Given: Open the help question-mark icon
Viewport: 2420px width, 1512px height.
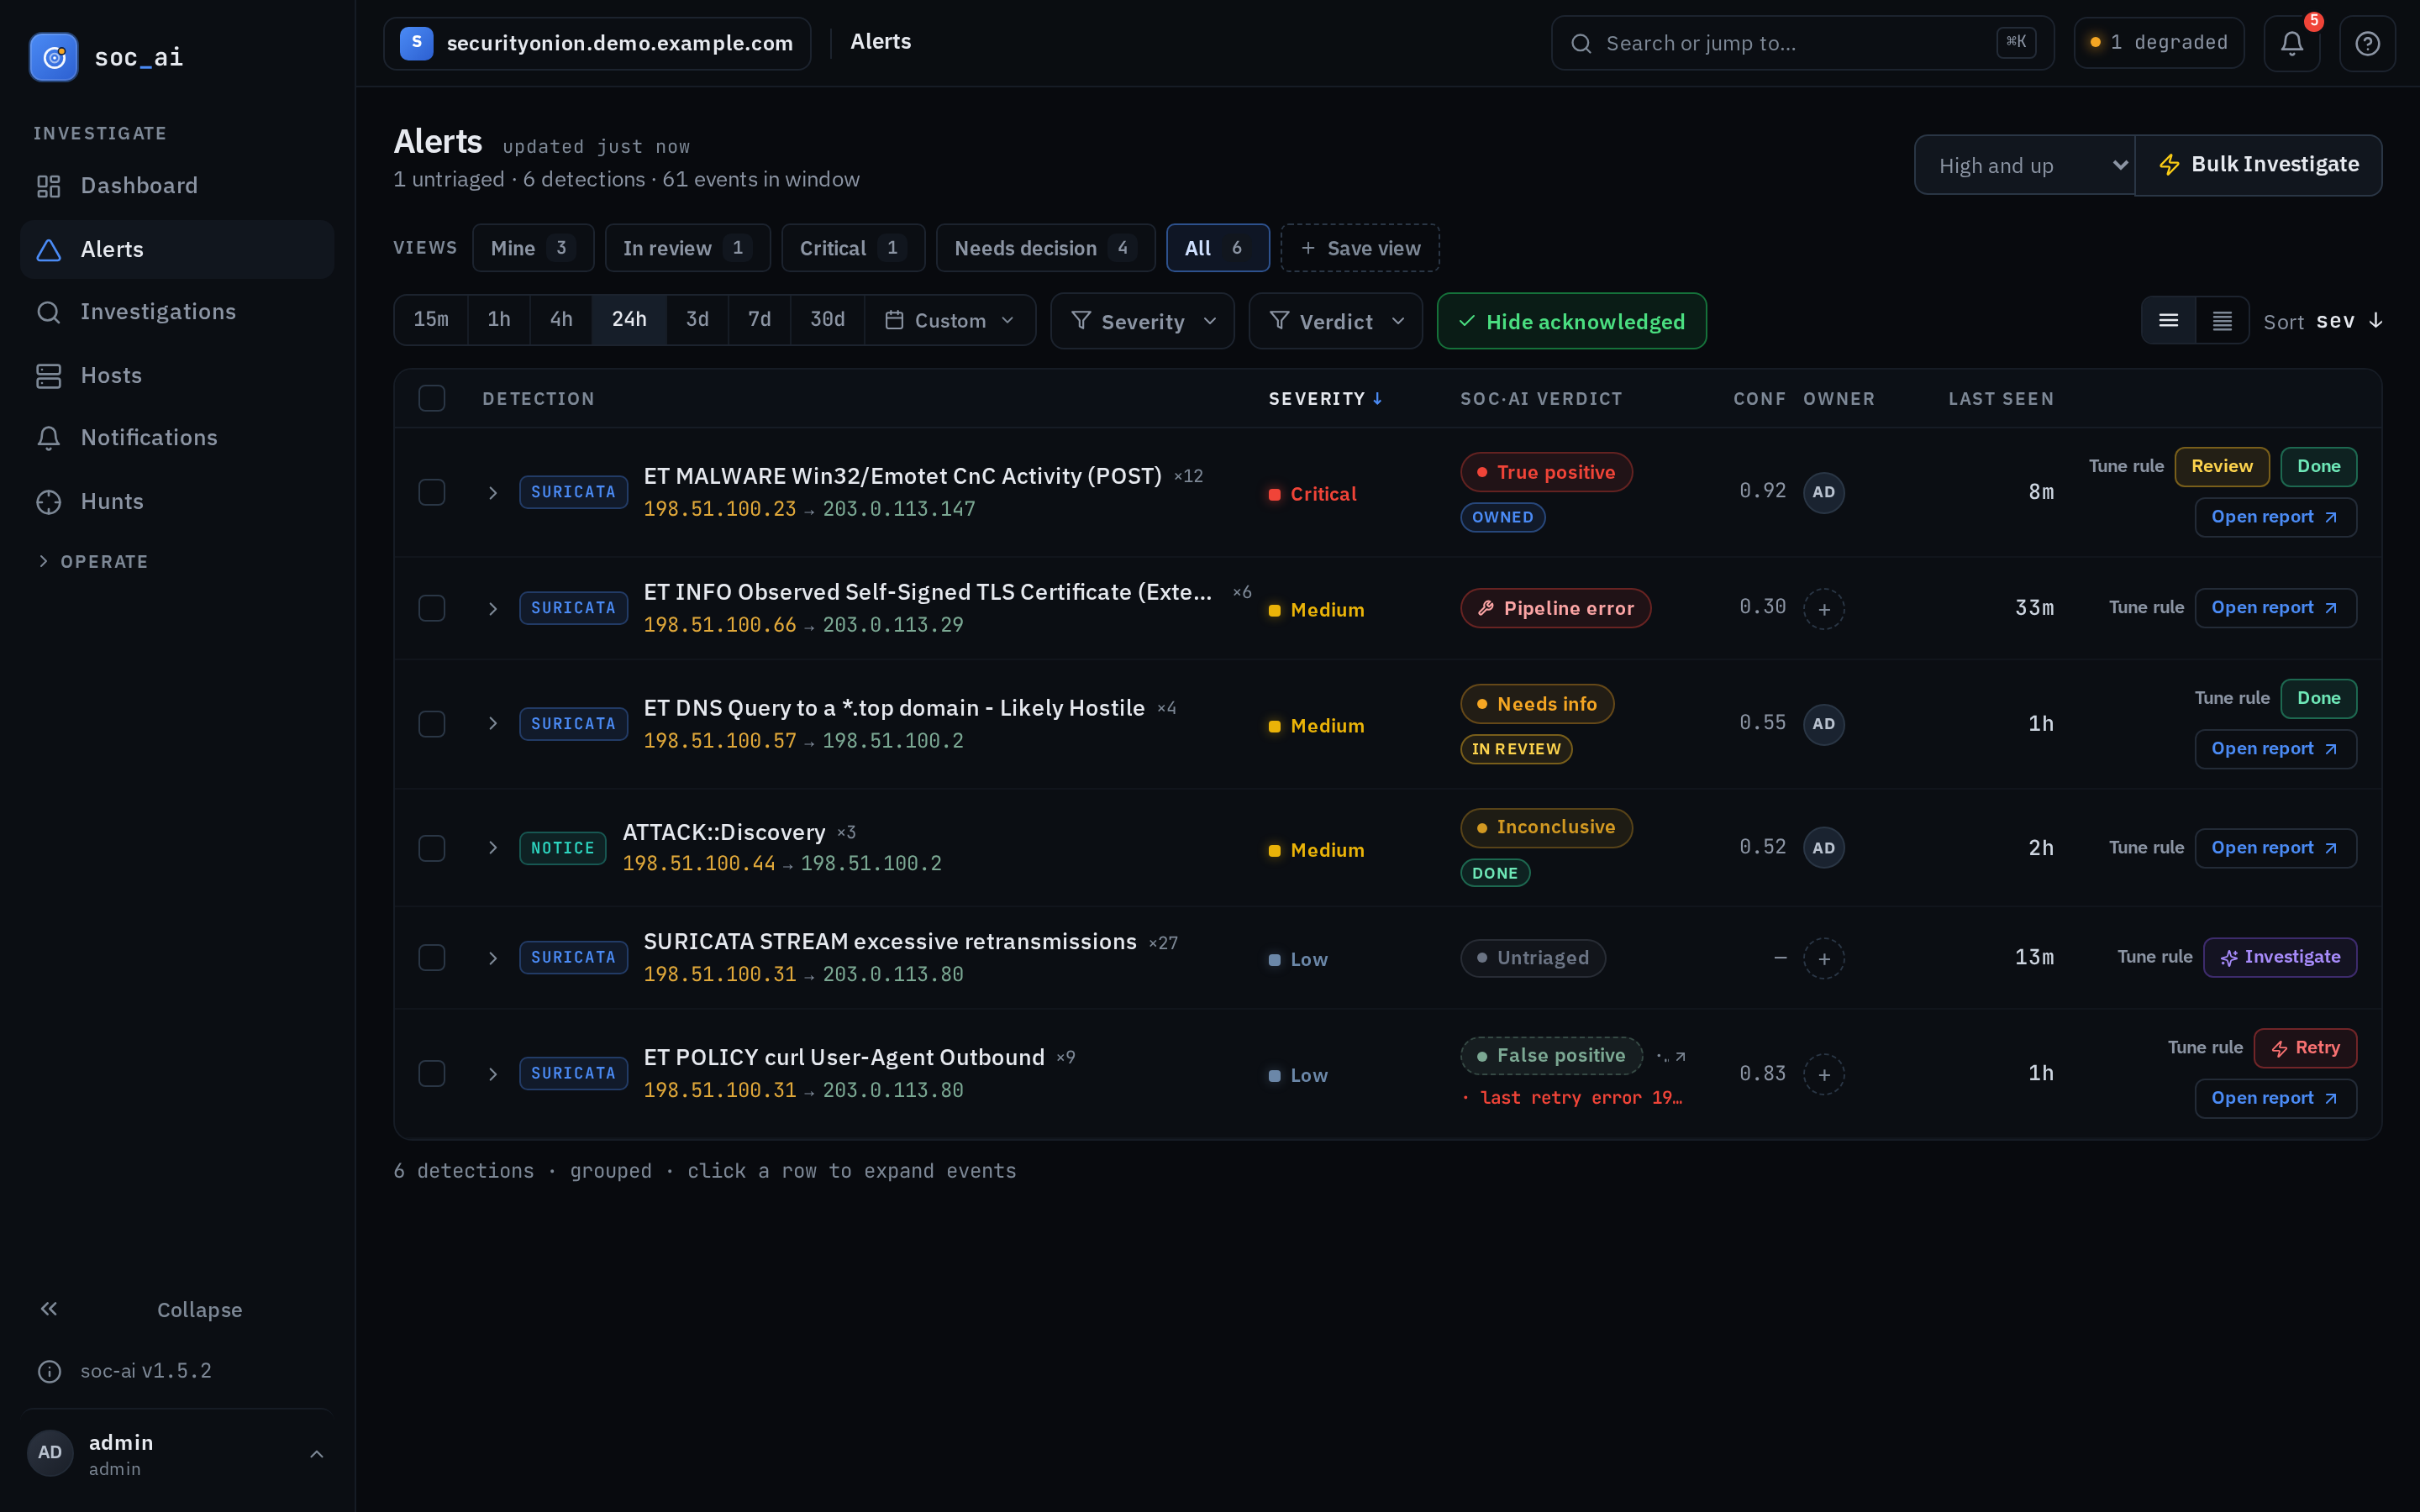Looking at the screenshot, I should [x=2367, y=43].
